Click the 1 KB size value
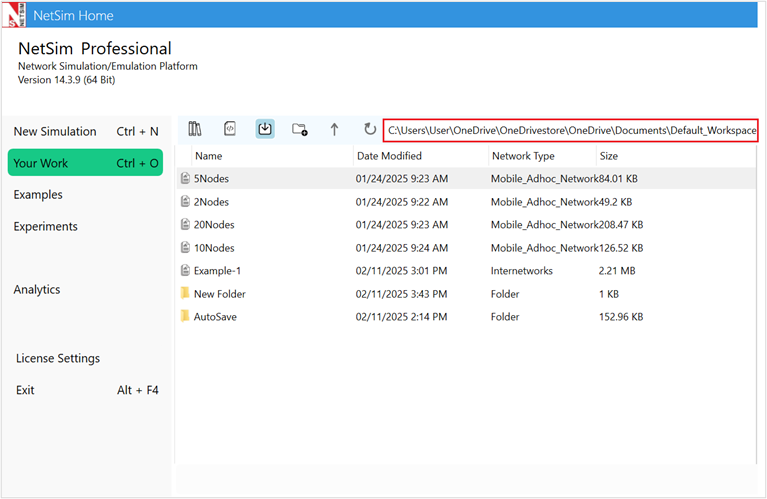Viewport: 767px width, 499px height. (609, 294)
